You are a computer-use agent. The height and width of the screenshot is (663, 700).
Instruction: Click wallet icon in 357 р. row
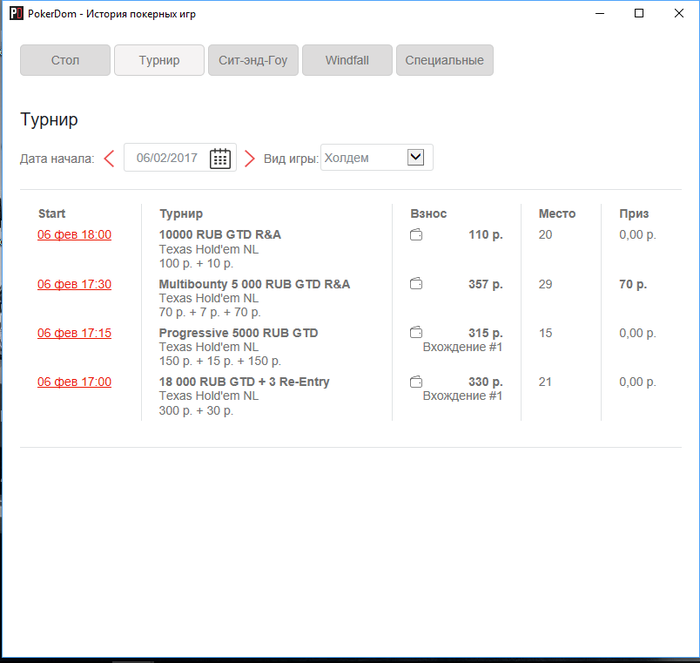[x=416, y=284]
